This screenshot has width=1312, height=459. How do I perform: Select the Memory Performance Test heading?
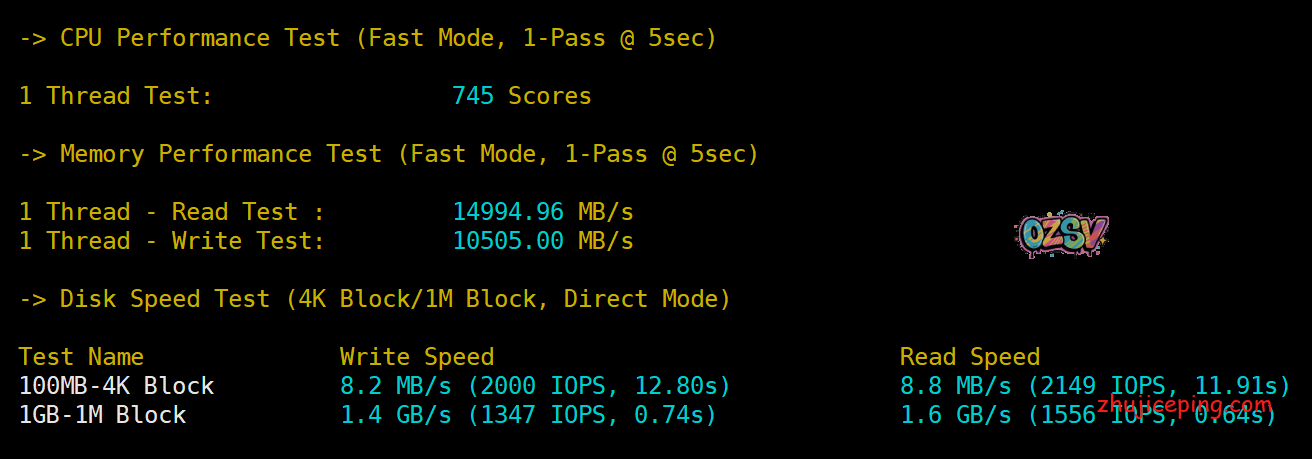[x=389, y=154]
